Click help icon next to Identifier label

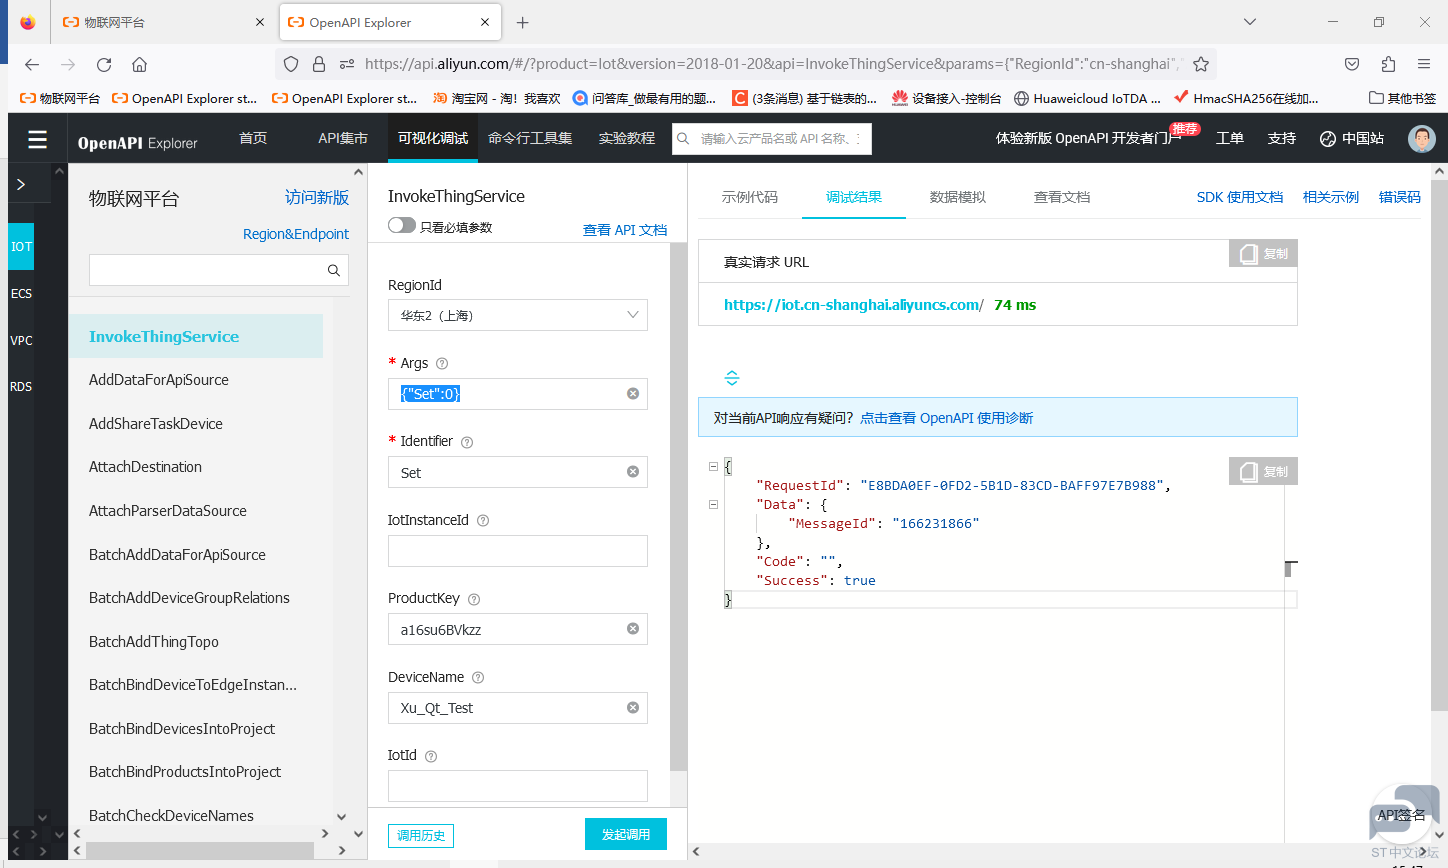pos(467,442)
